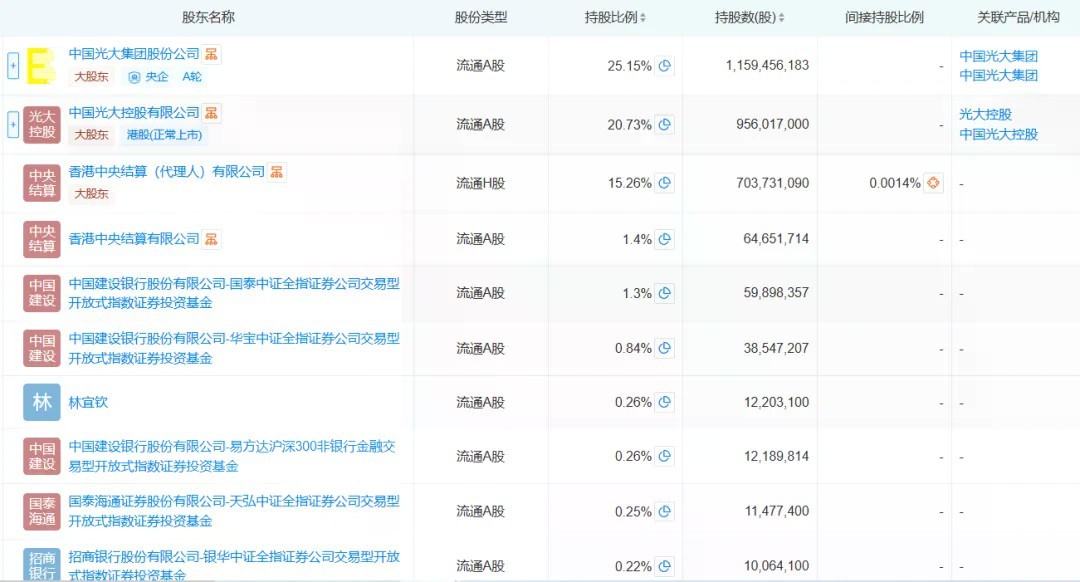Open pie chart icon beside 1.3%
This screenshot has width=1080, height=582.
click(x=665, y=293)
